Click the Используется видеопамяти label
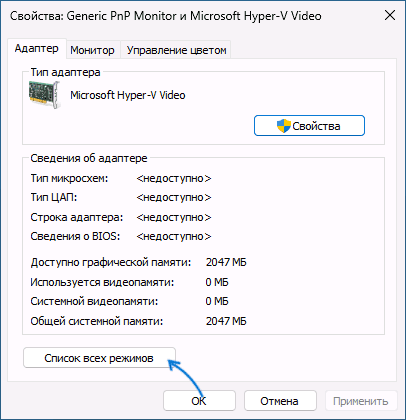This screenshot has height=420, width=406. tap(102, 282)
